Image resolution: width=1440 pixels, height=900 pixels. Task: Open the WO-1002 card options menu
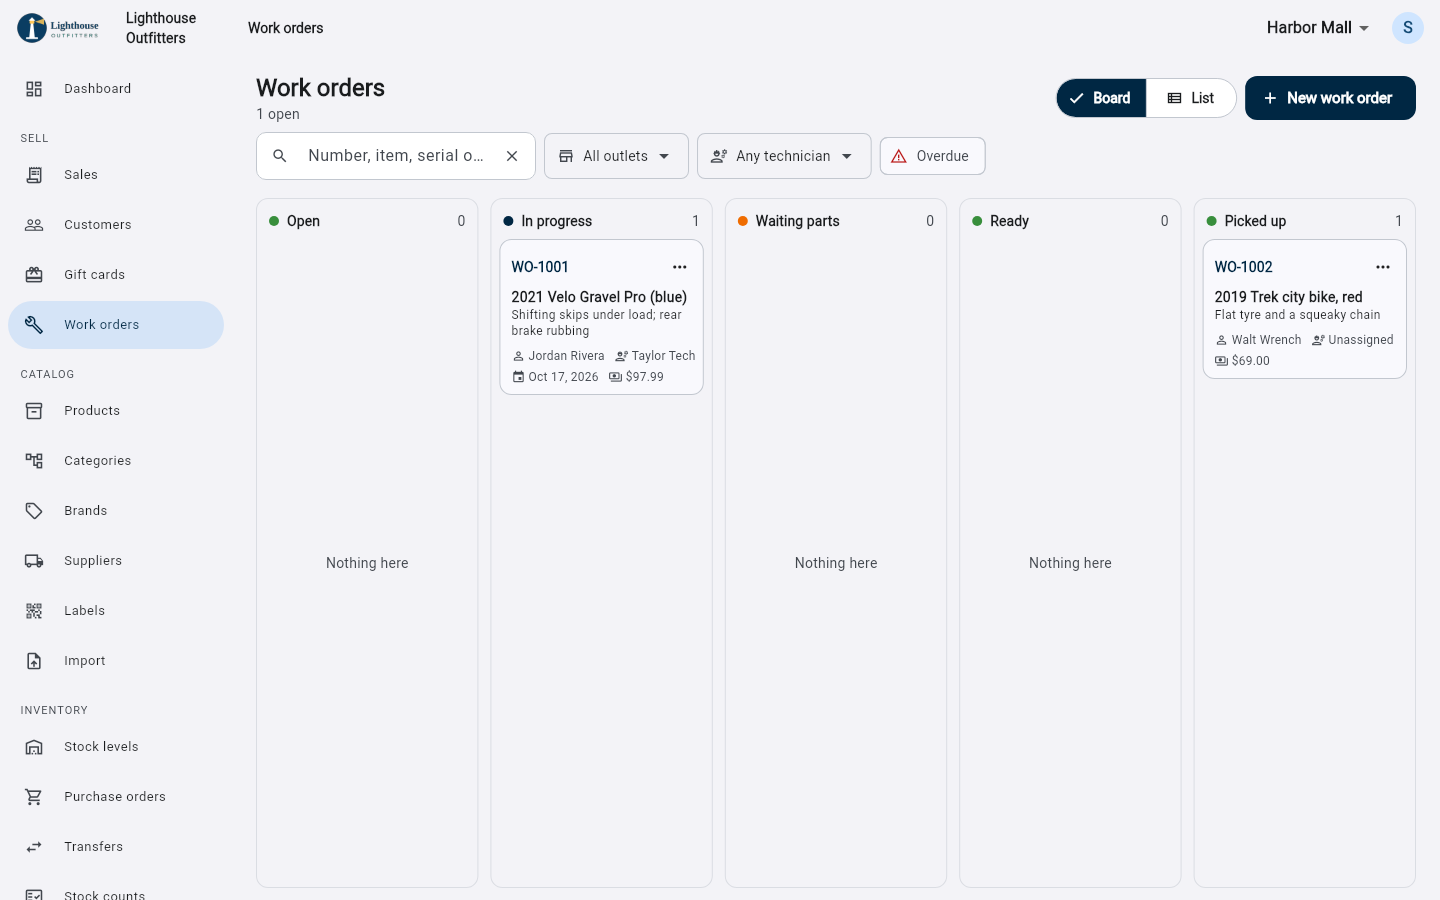[1383, 267]
